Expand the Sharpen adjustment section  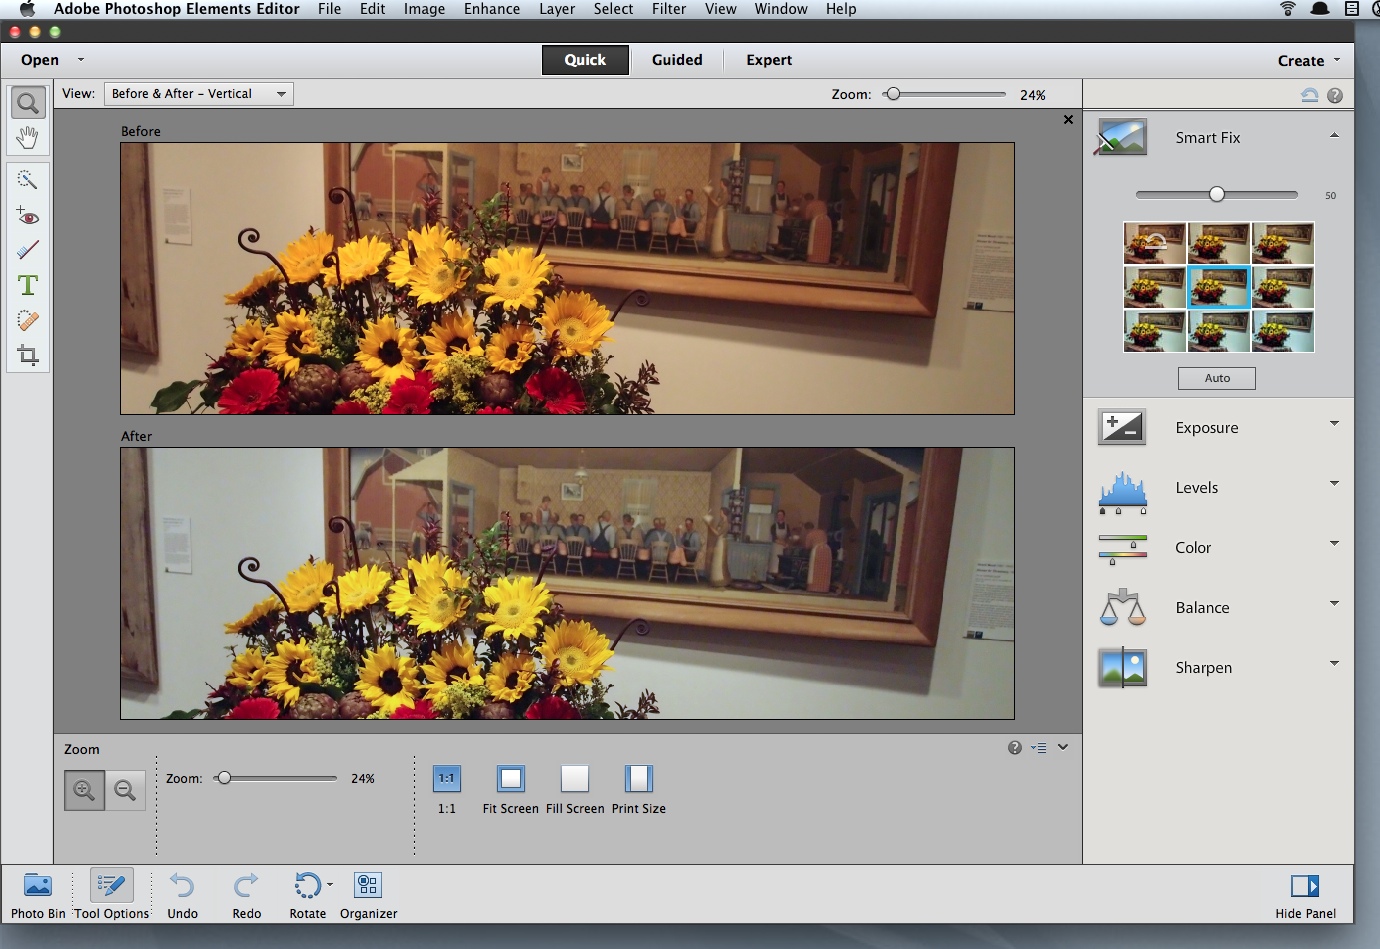pyautogui.click(x=1333, y=664)
